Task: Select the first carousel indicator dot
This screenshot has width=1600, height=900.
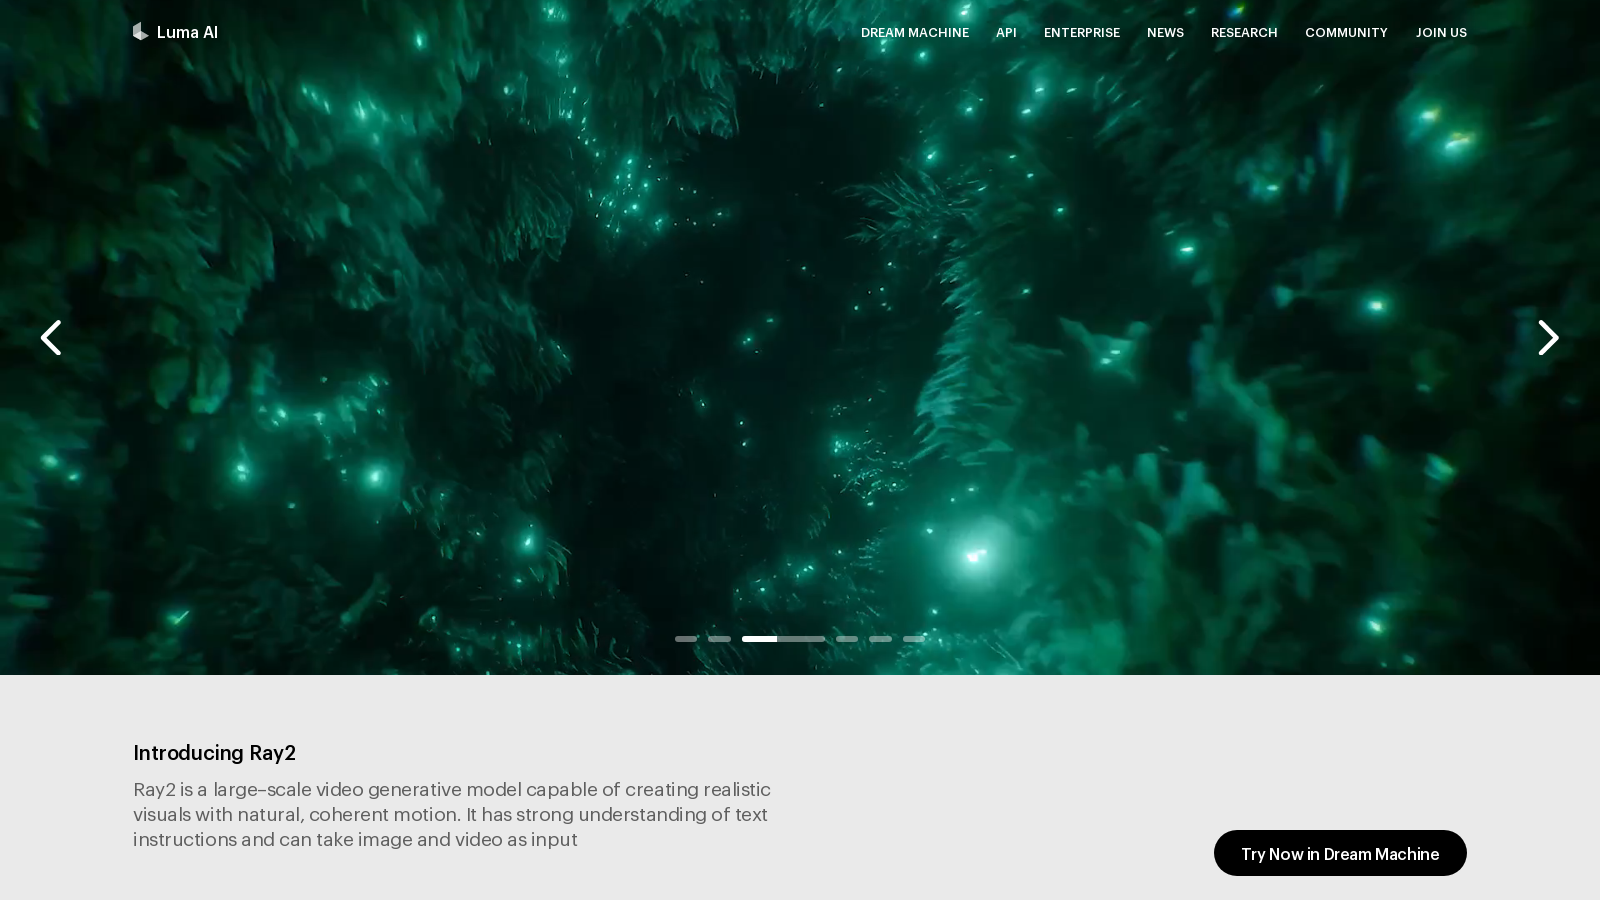Action: tap(686, 638)
